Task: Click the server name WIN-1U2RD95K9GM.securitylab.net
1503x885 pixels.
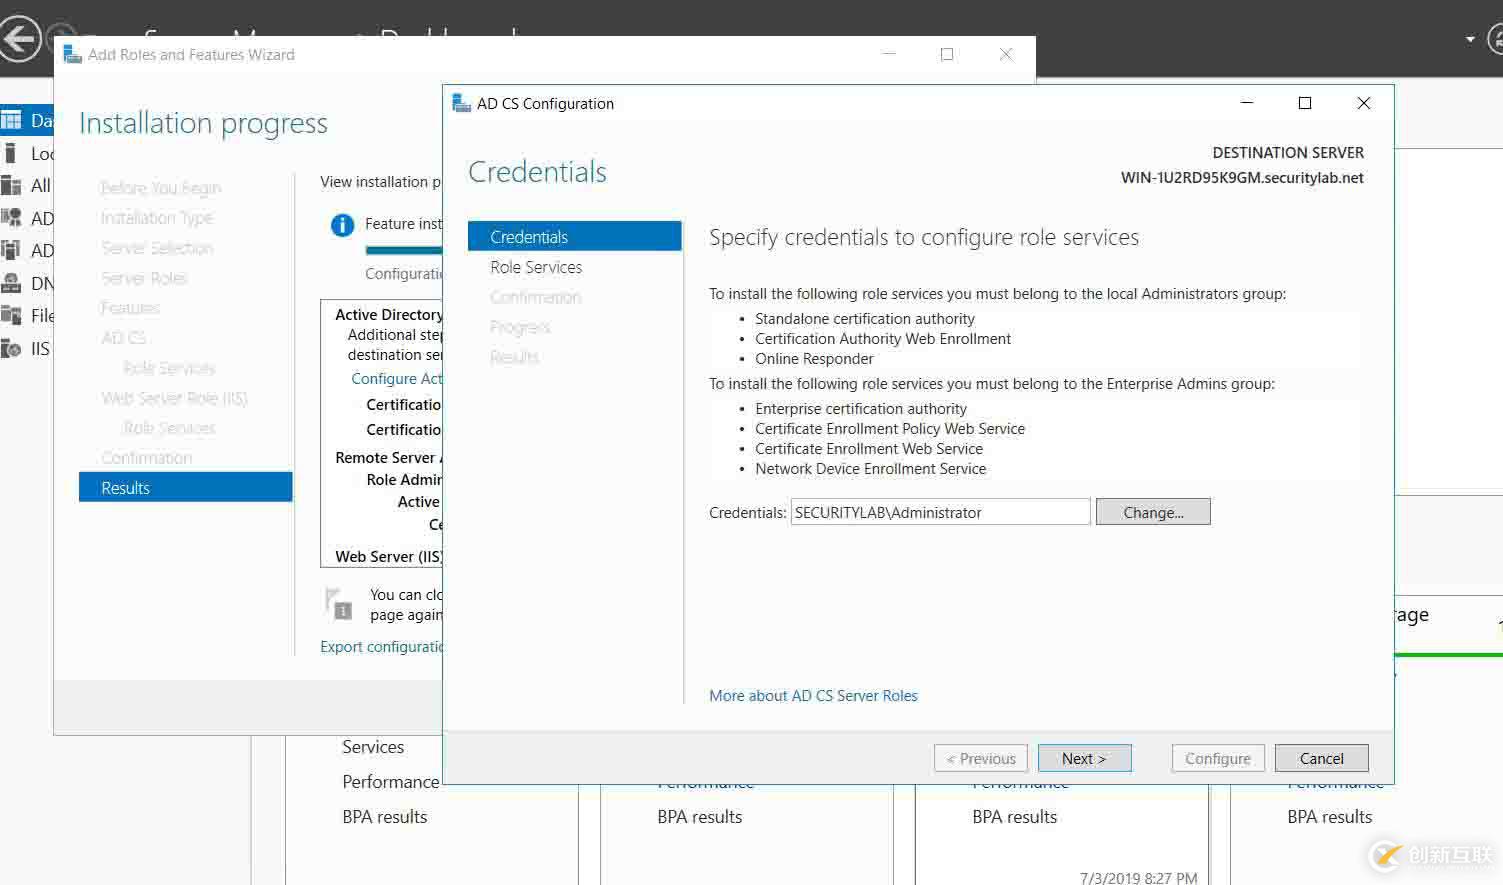Action: coord(1242,178)
